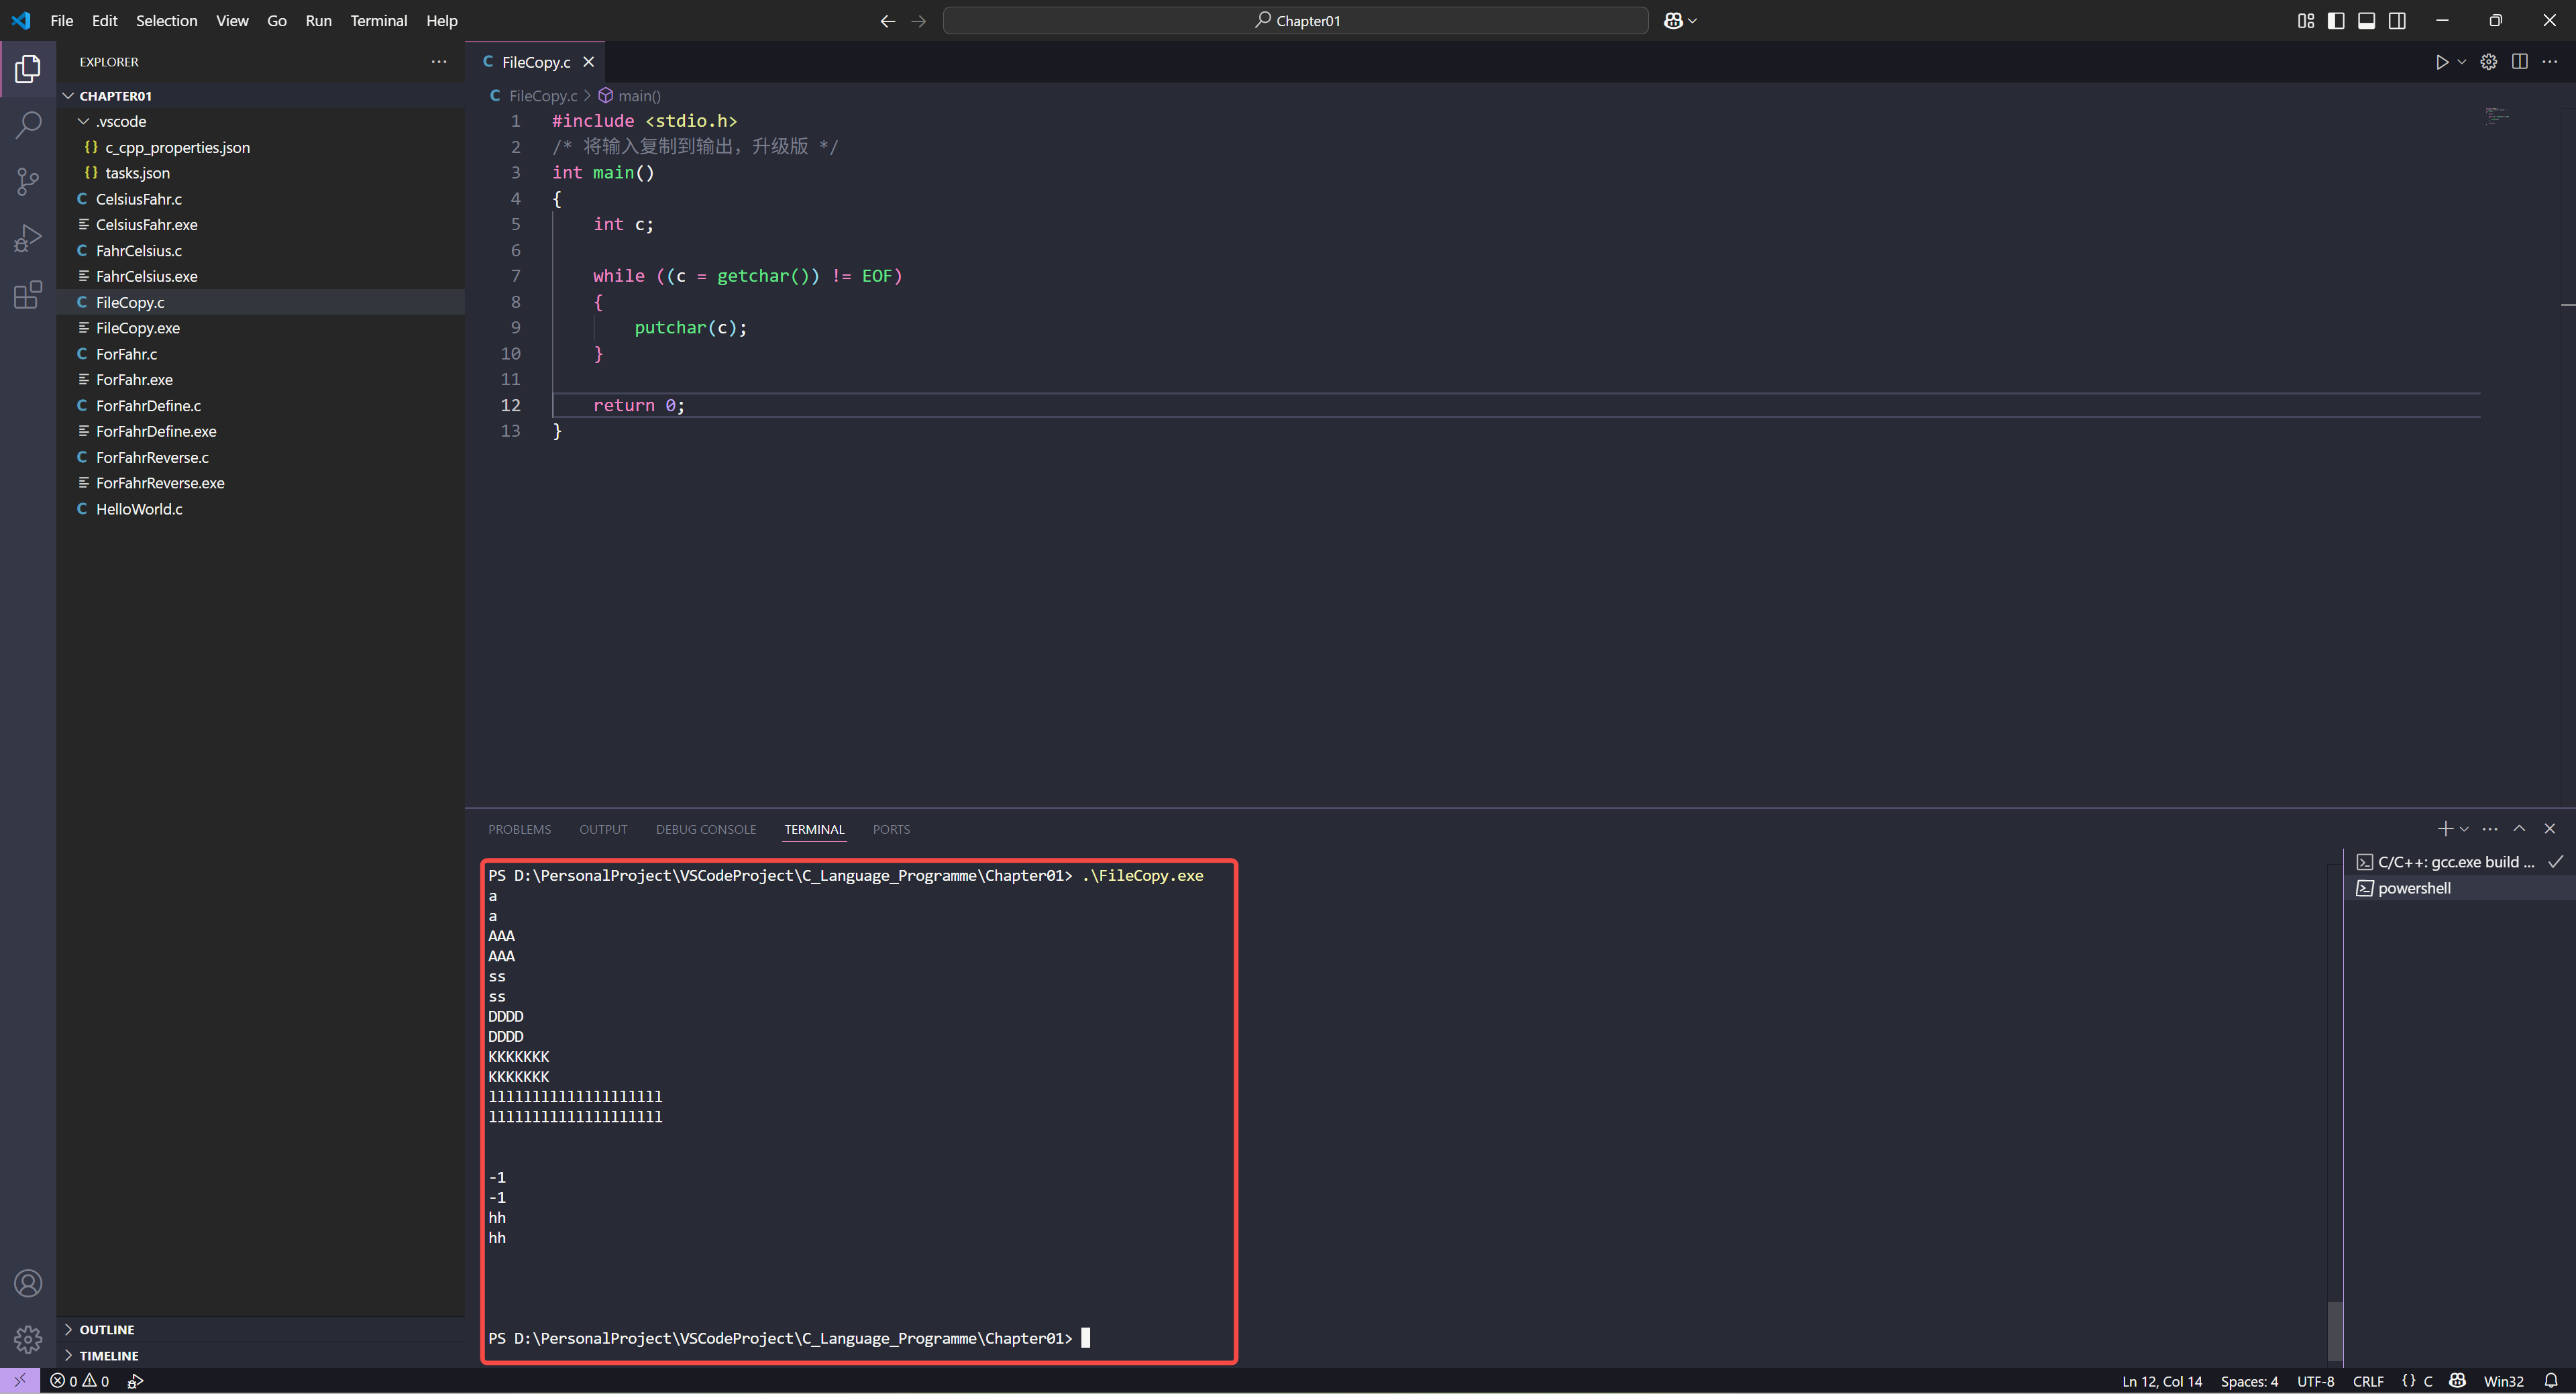
Task: Open the Terminal menu
Action: pyautogui.click(x=378, y=21)
